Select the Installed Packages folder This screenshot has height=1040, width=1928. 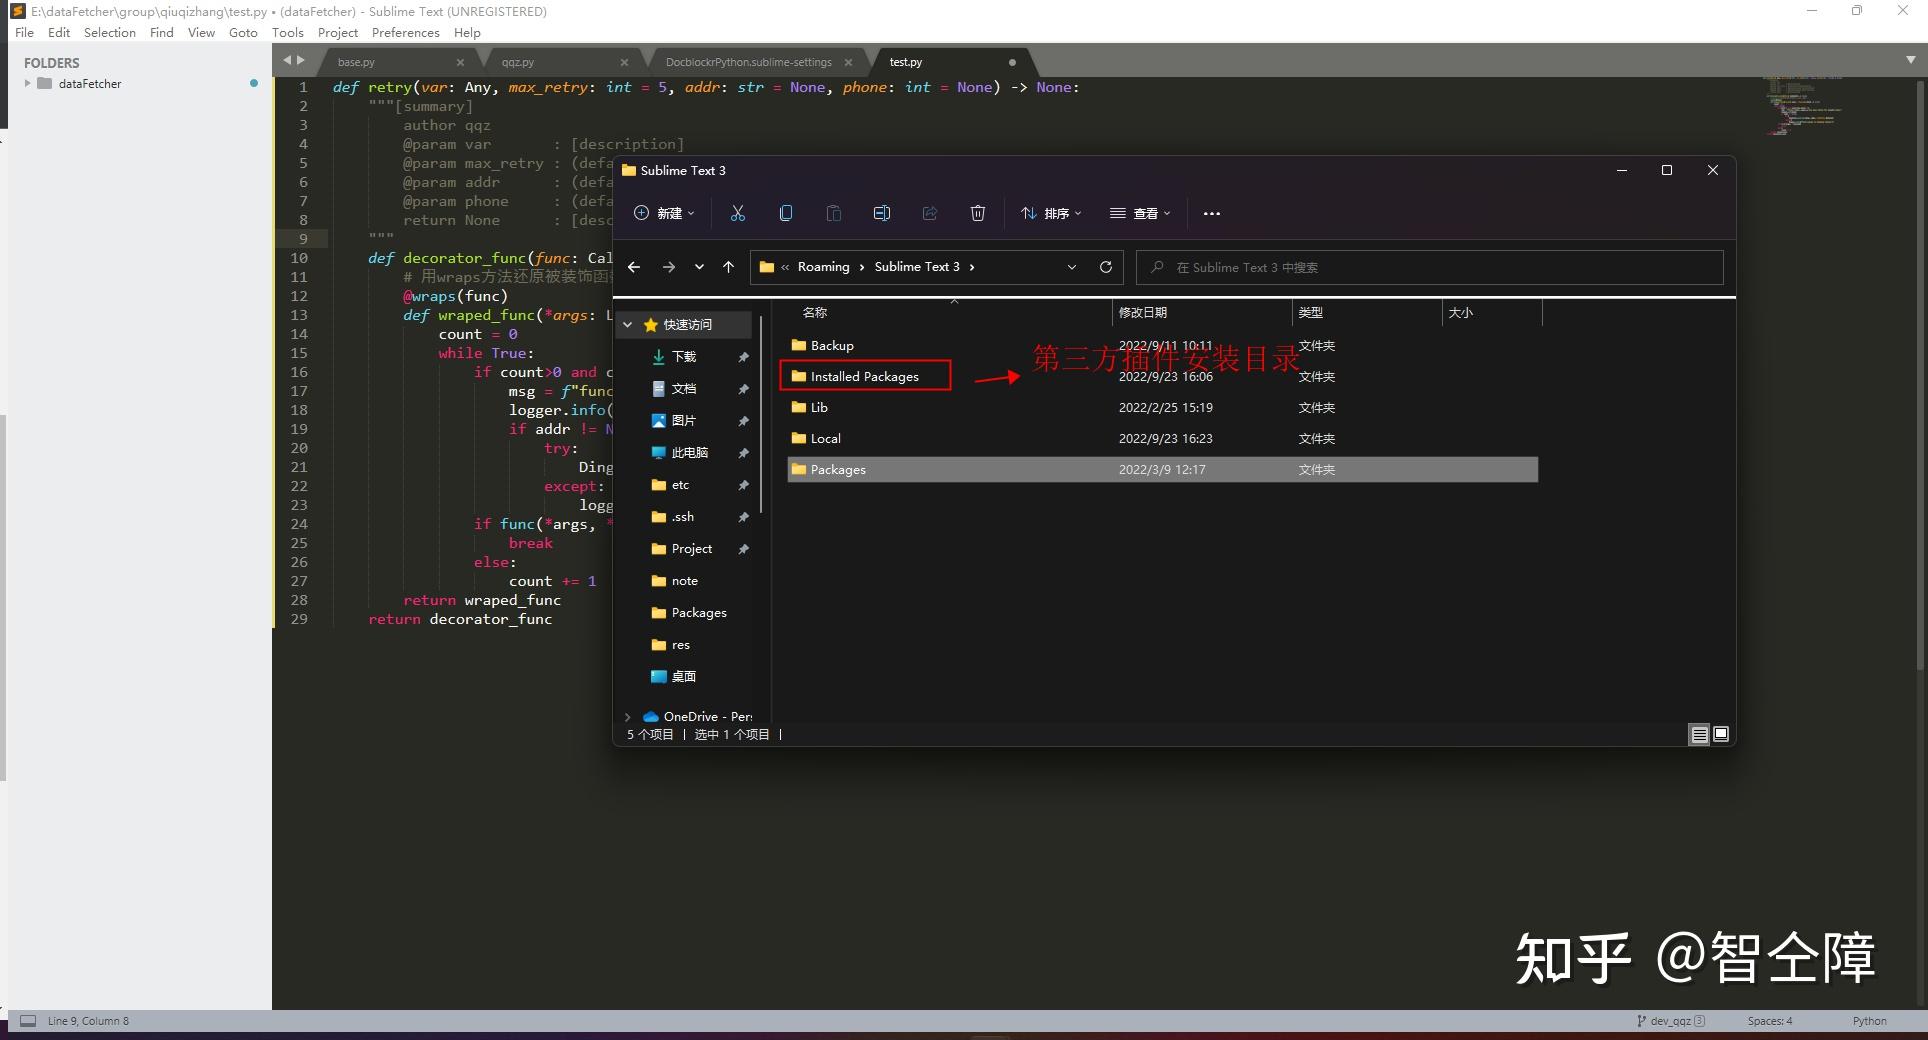click(x=865, y=376)
